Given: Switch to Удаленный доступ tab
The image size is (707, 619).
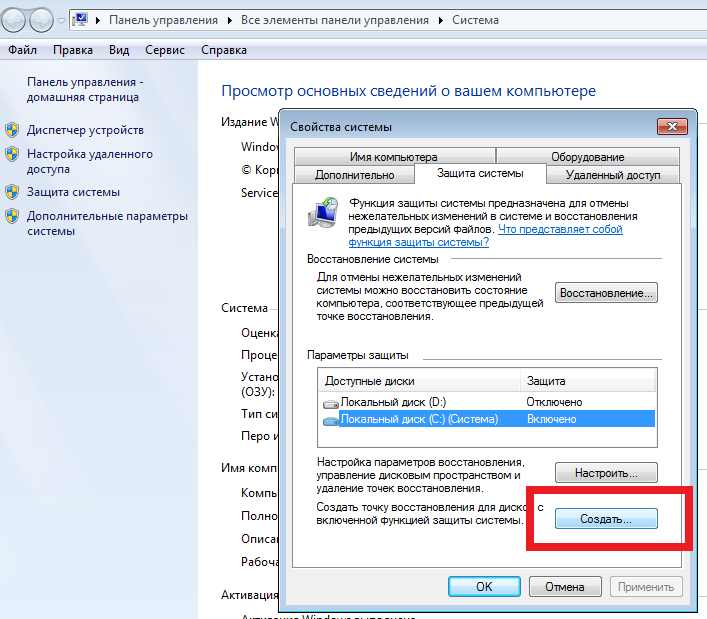Looking at the screenshot, I should coord(613,174).
